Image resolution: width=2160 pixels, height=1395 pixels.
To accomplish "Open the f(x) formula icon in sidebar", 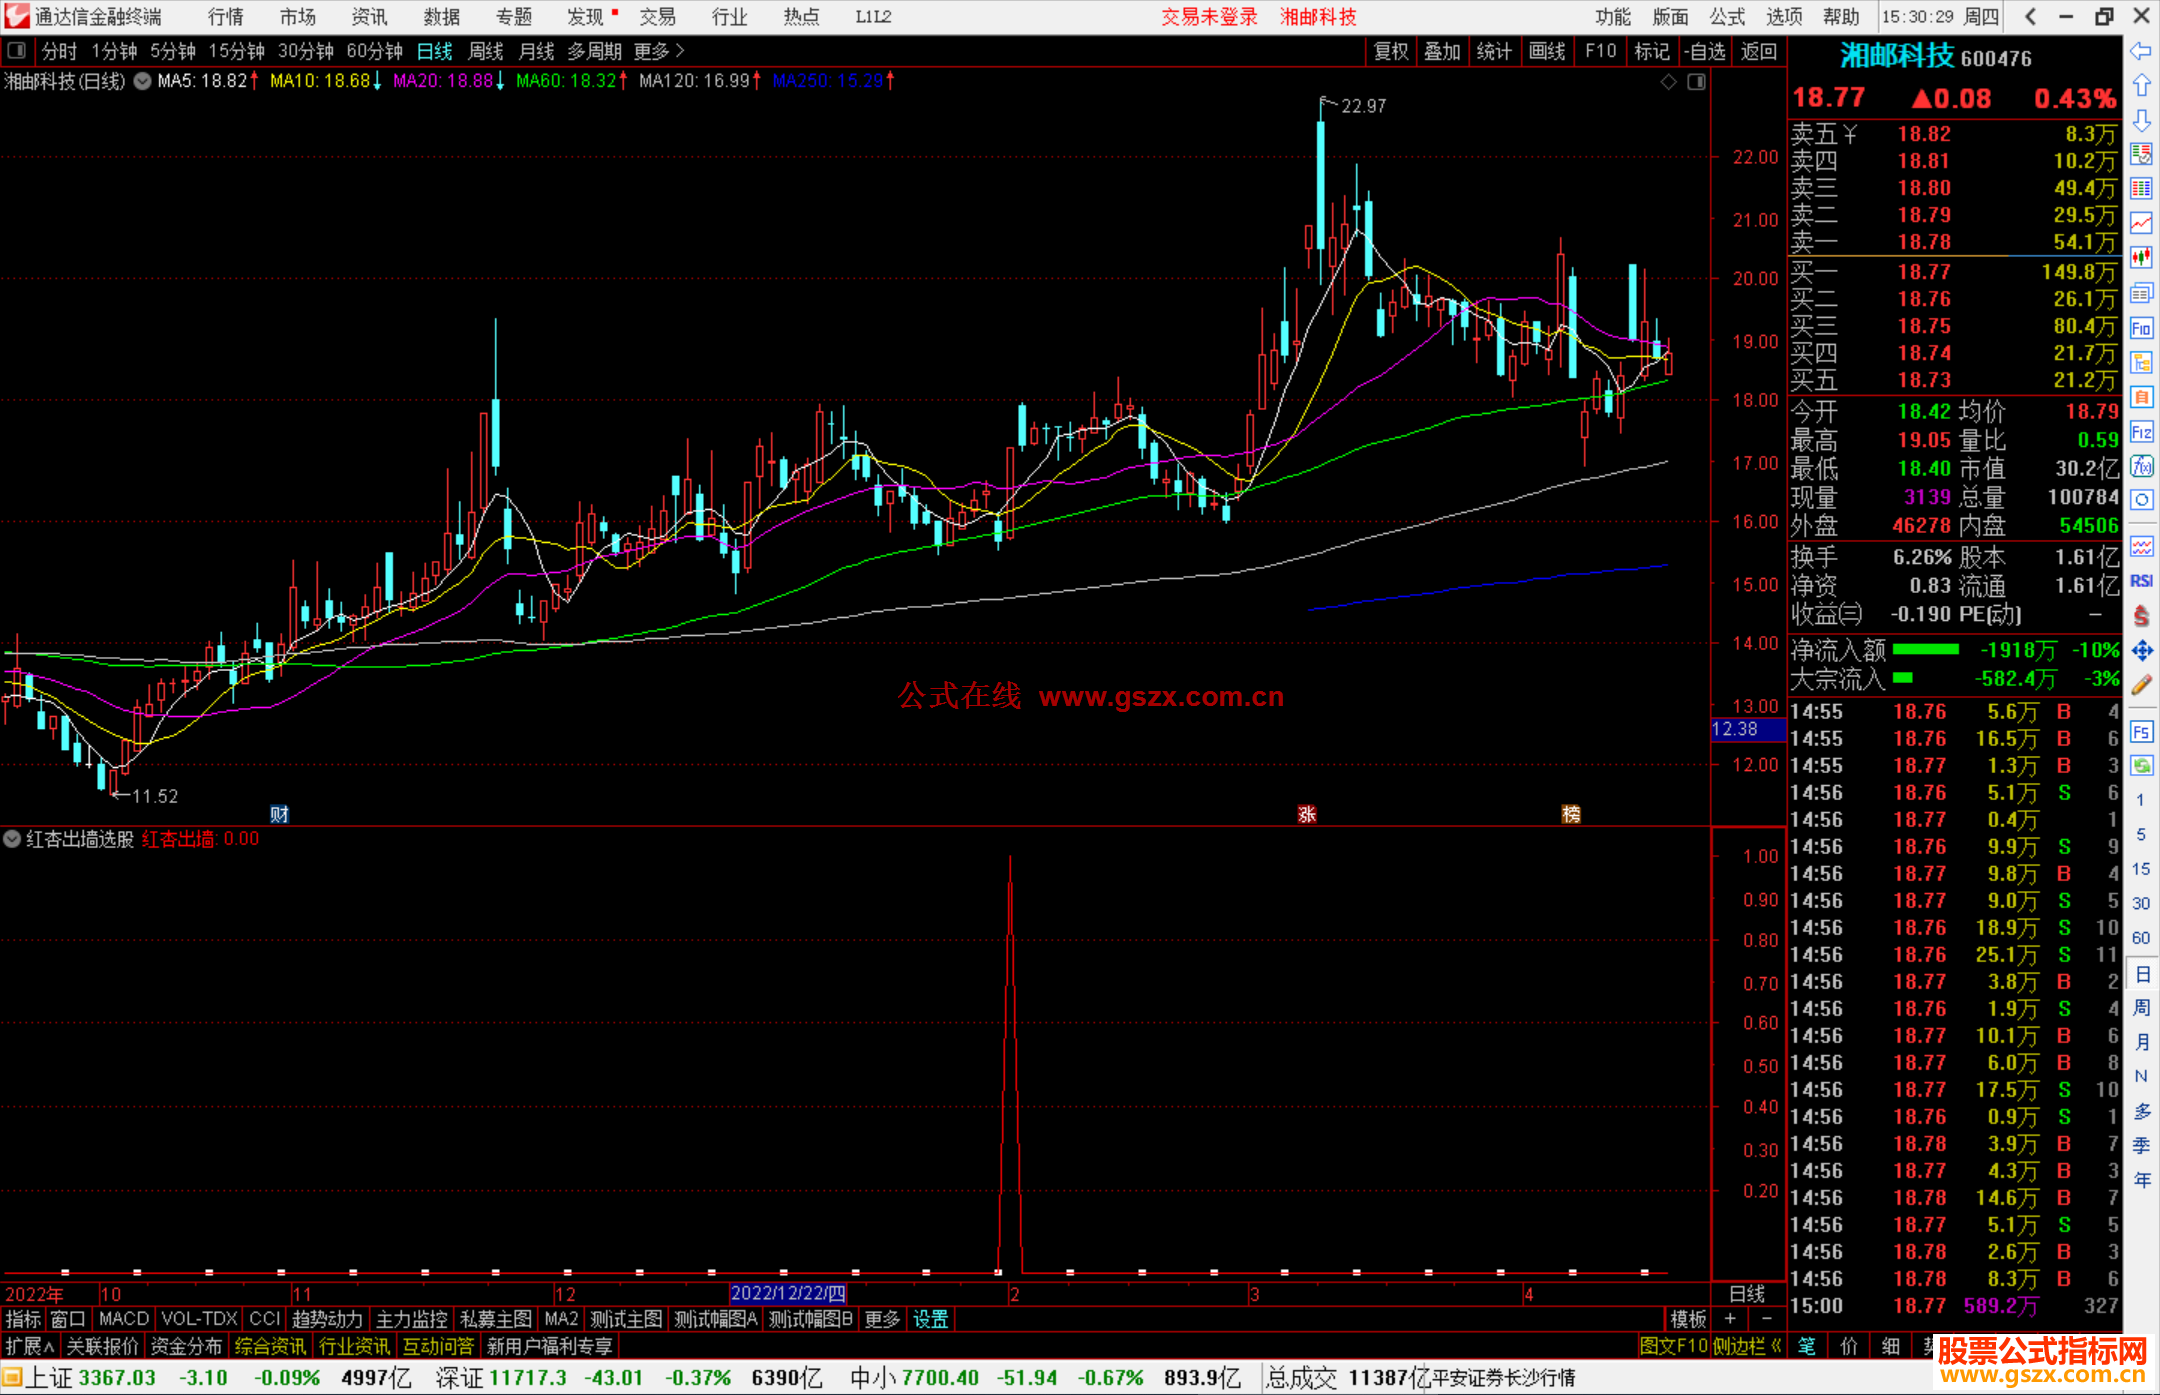I will 2141,466.
